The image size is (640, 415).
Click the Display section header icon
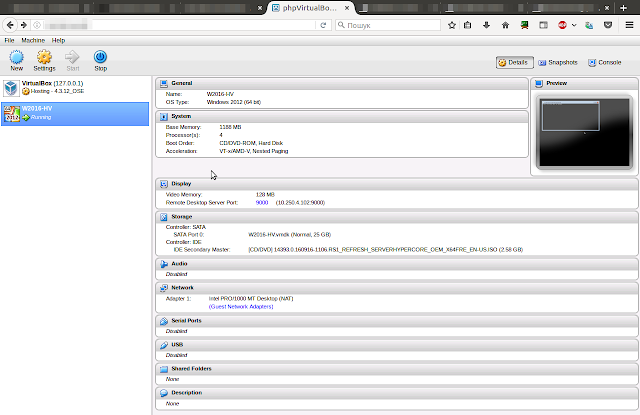[x=164, y=183]
